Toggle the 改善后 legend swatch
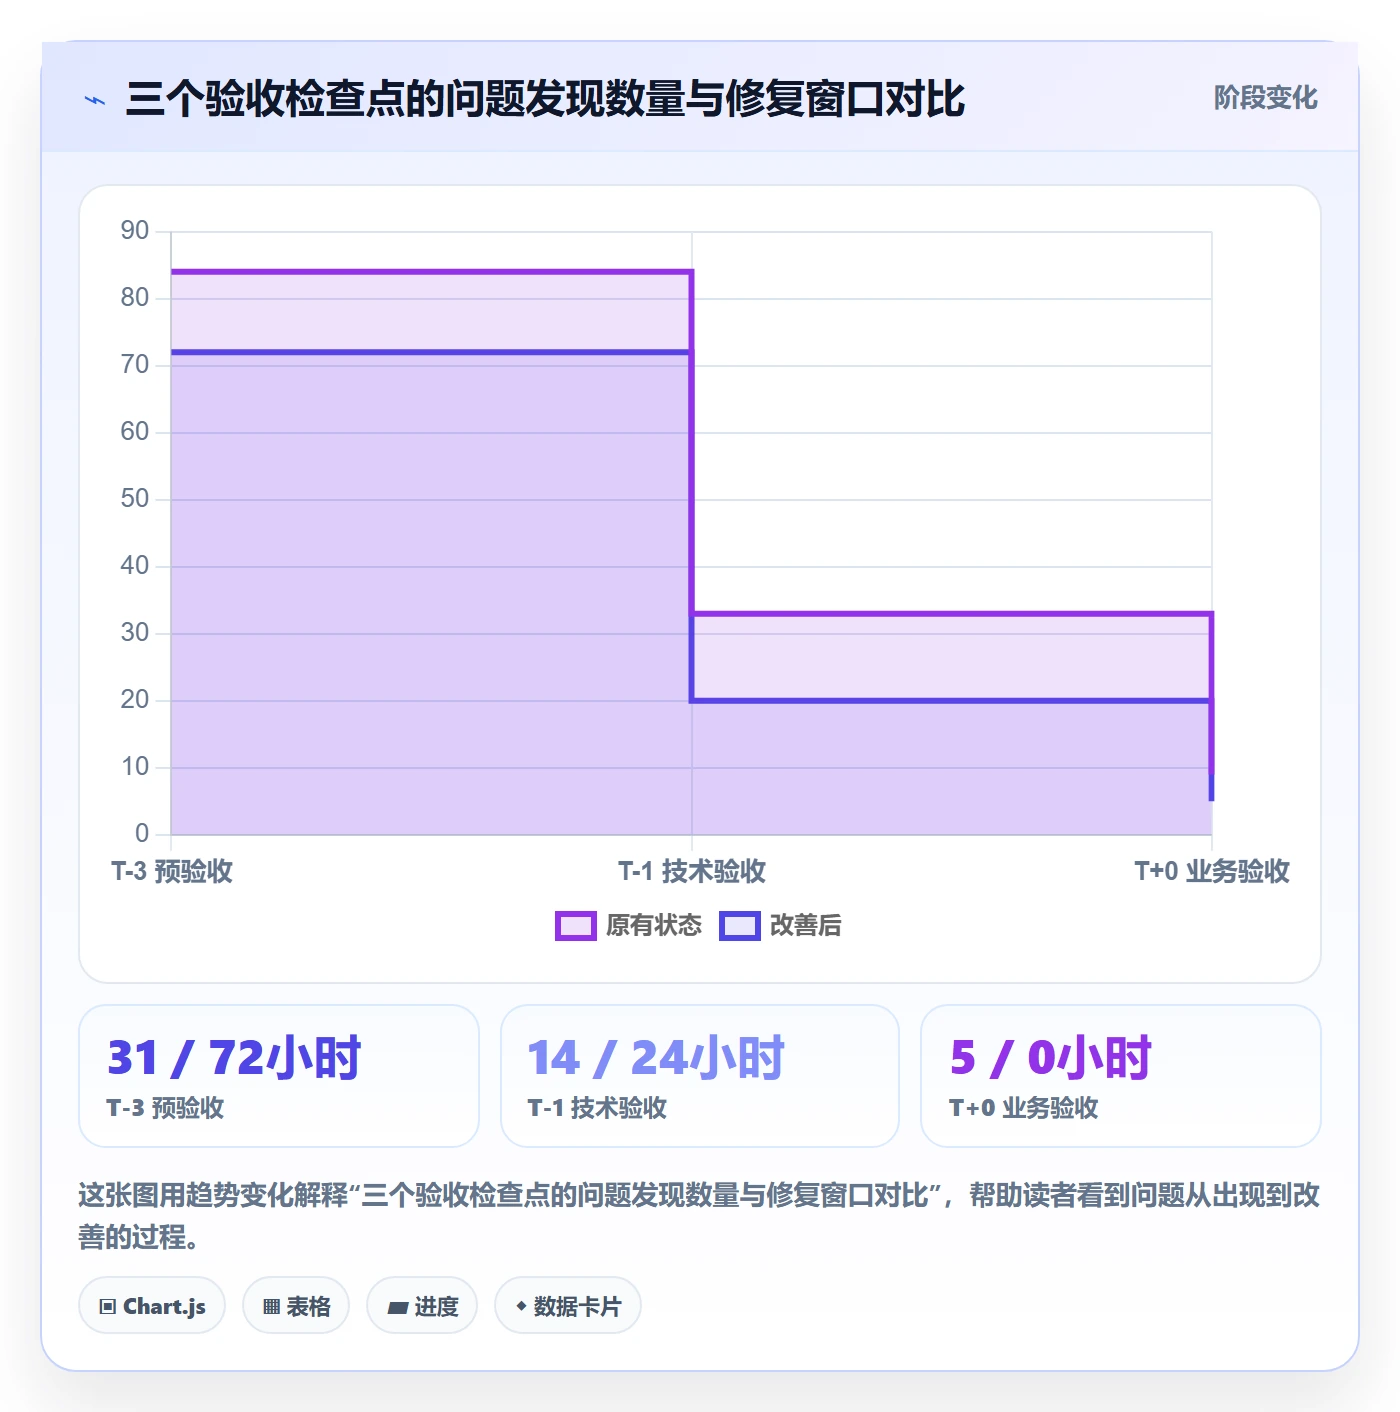Screen dimensions: 1400x1412 point(740,926)
